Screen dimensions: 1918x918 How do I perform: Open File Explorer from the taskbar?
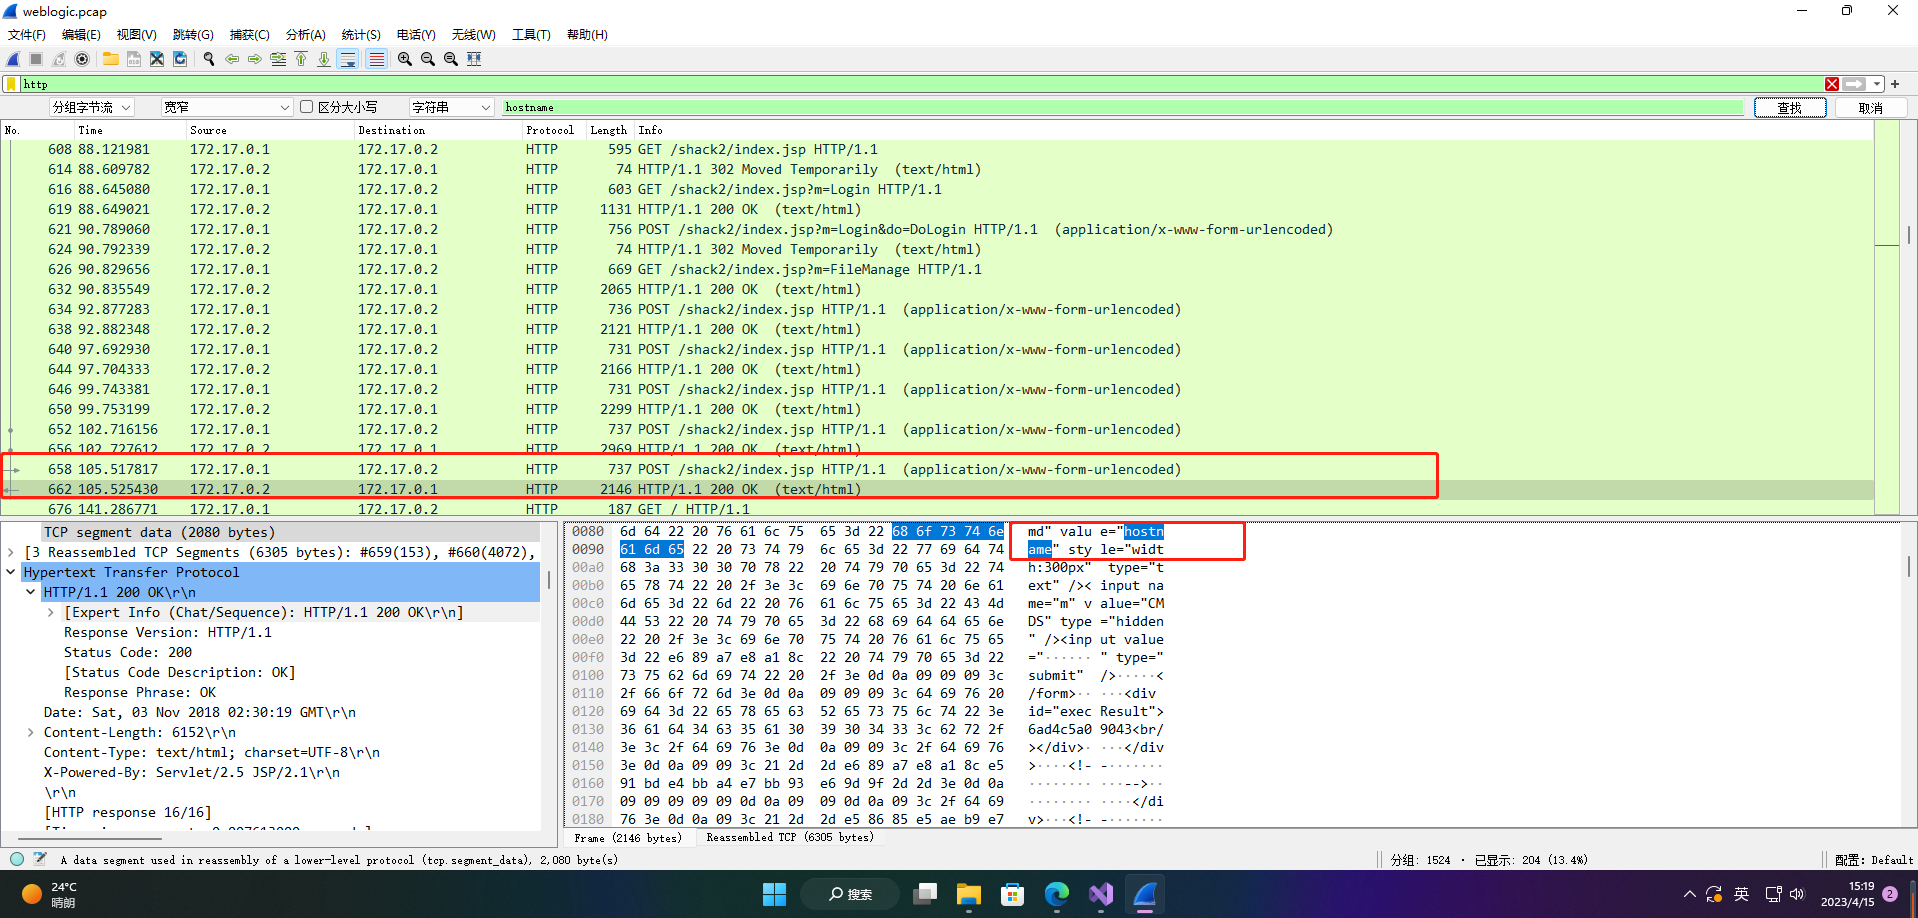pos(969,894)
